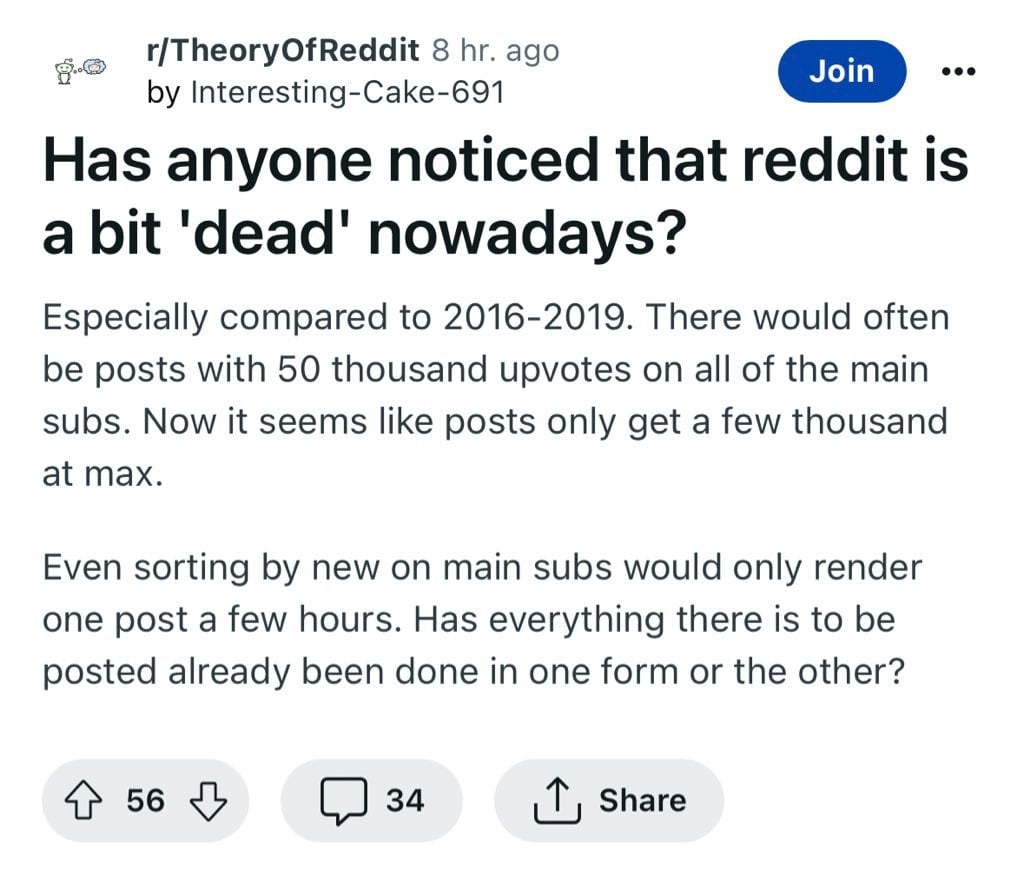Click the share arrow icon
1024x876 pixels.
[558, 800]
